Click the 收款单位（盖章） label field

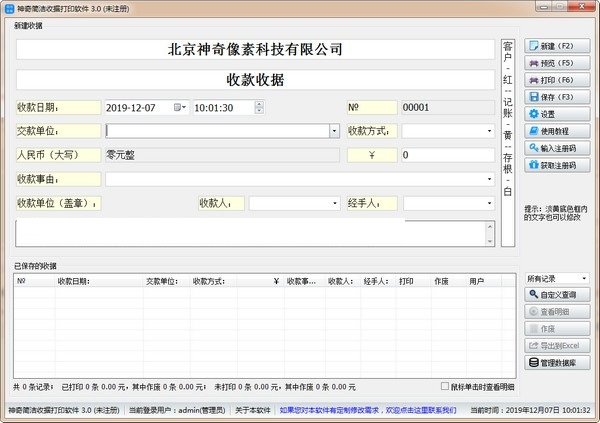[59, 203]
